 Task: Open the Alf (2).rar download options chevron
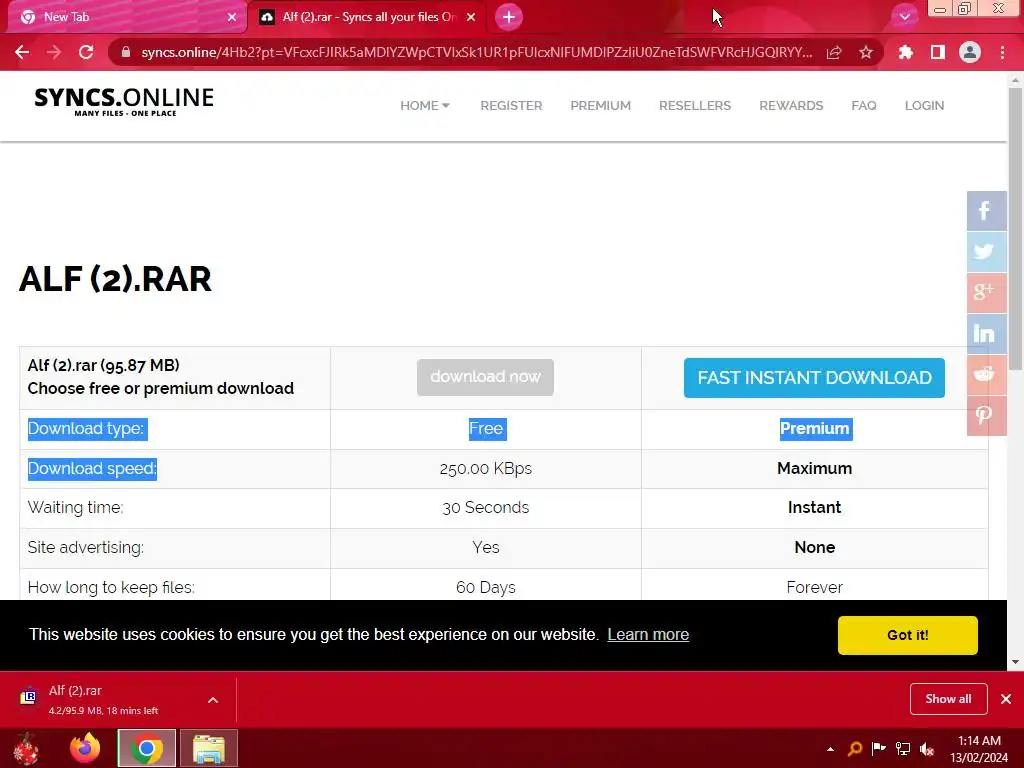[213, 700]
